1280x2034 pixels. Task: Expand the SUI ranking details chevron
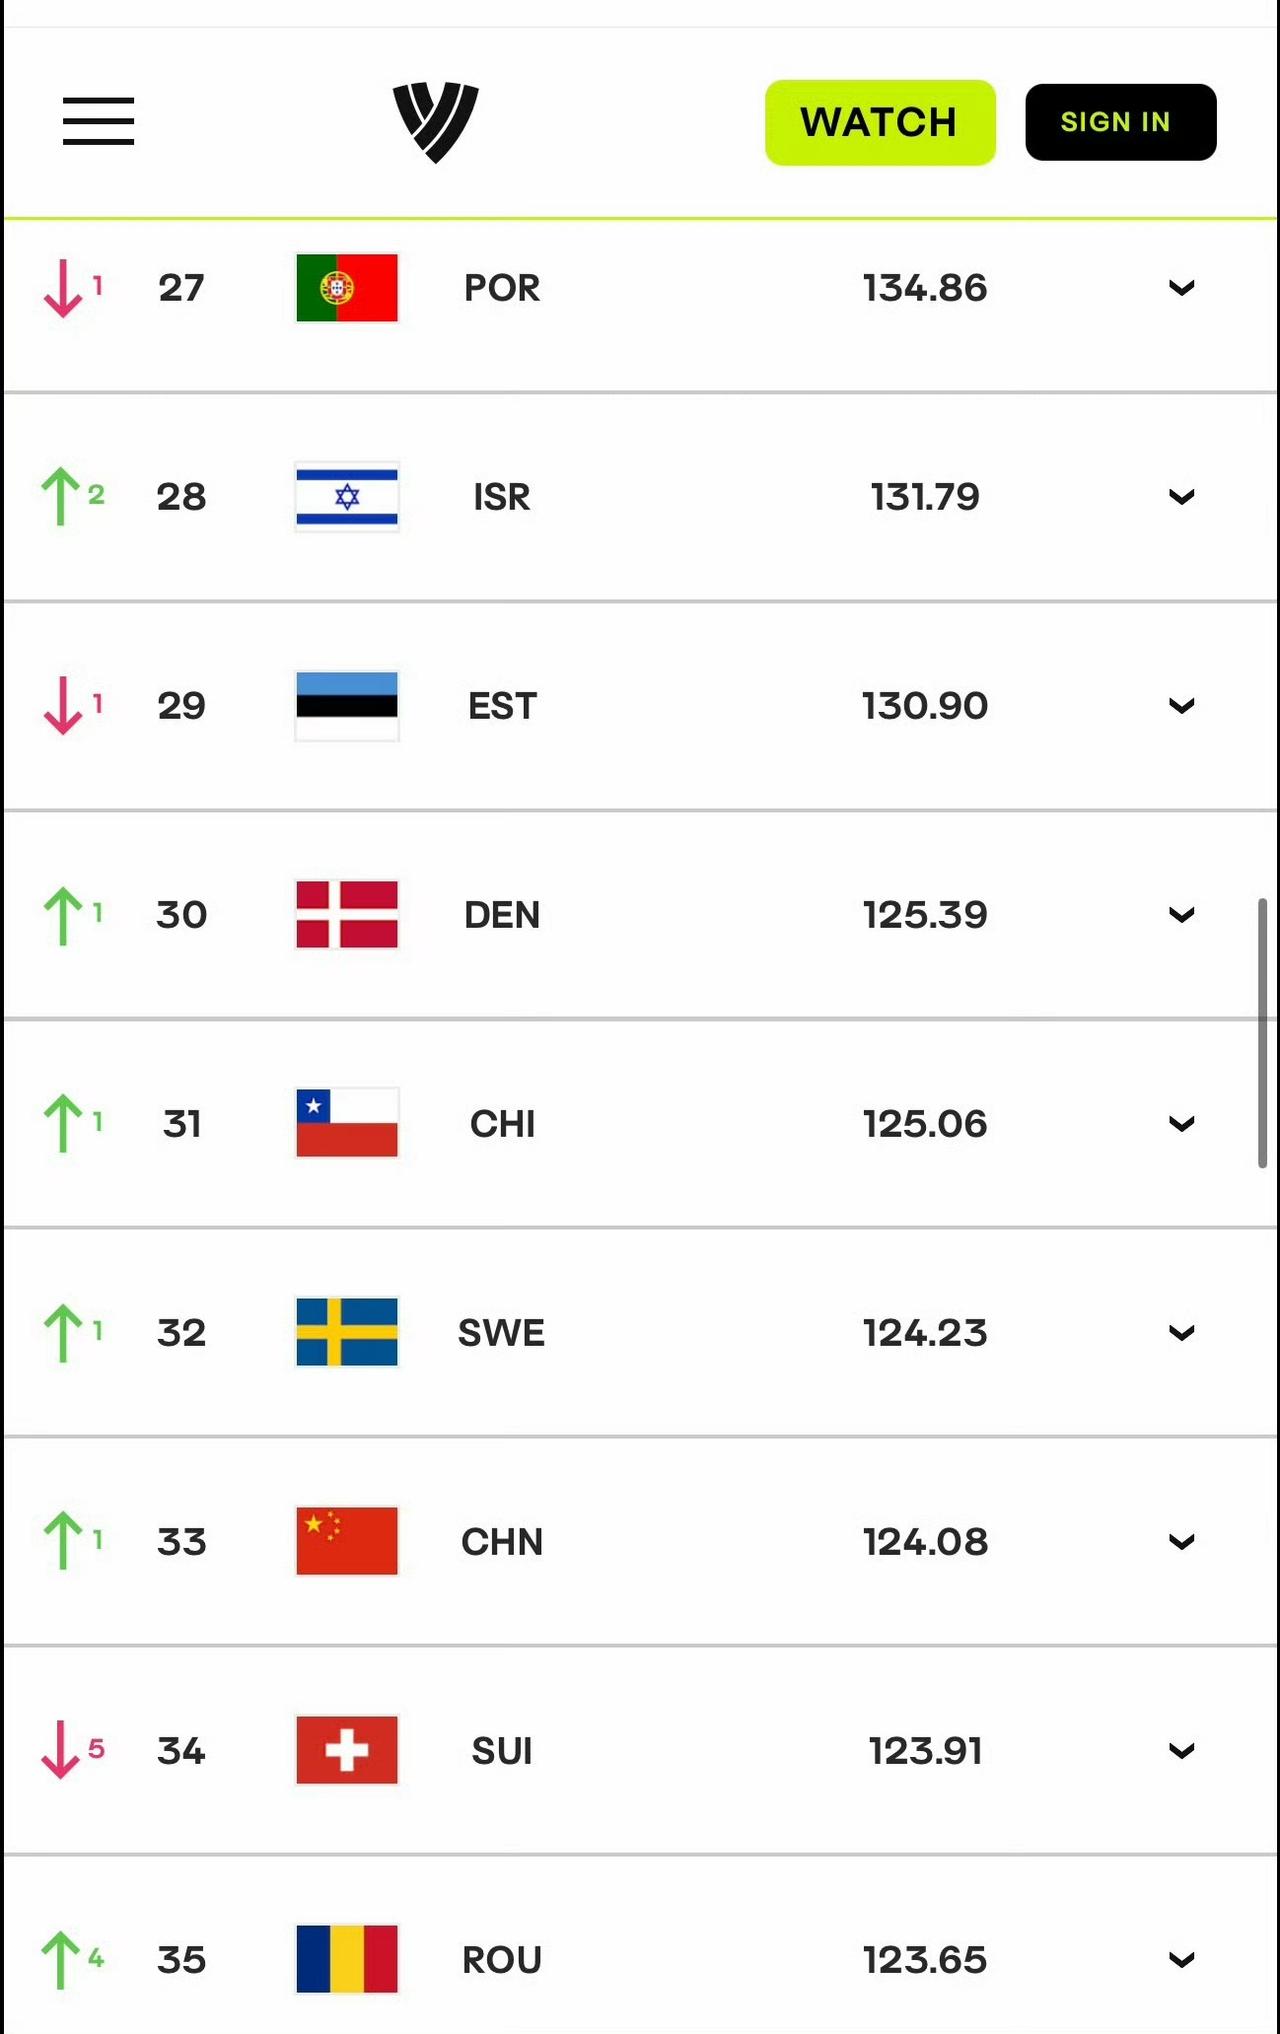1182,1751
